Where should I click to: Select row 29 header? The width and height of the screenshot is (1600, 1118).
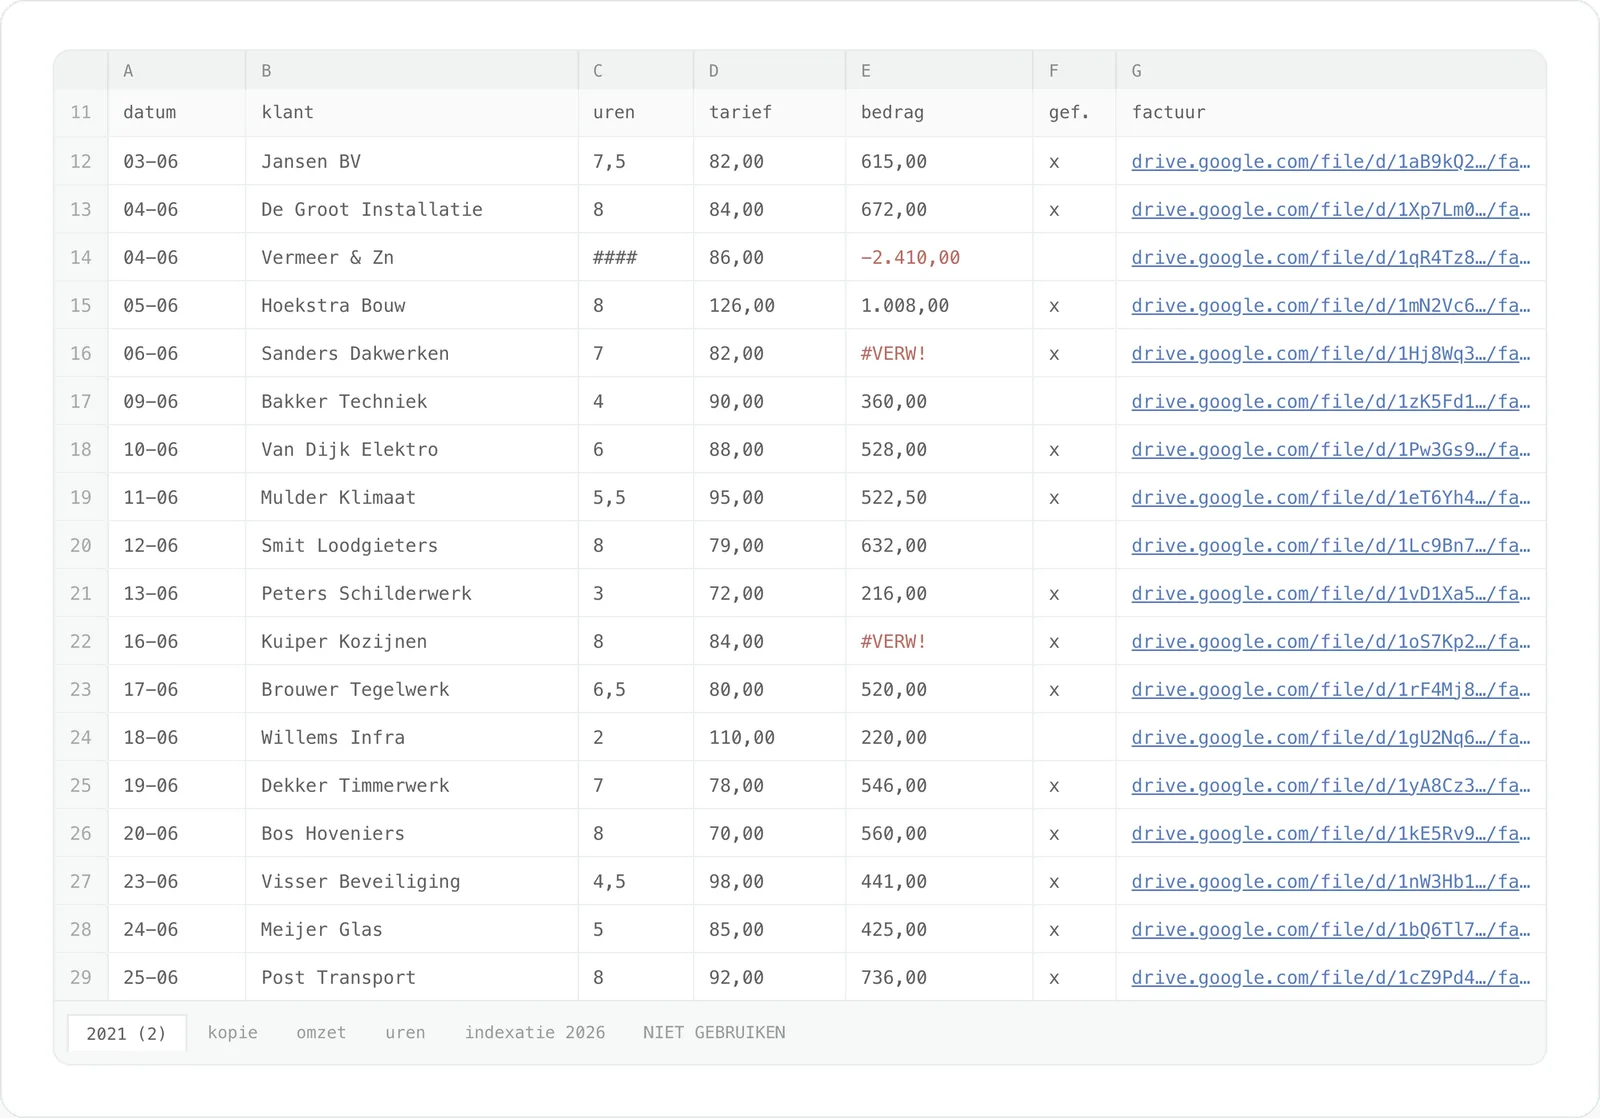(81, 977)
